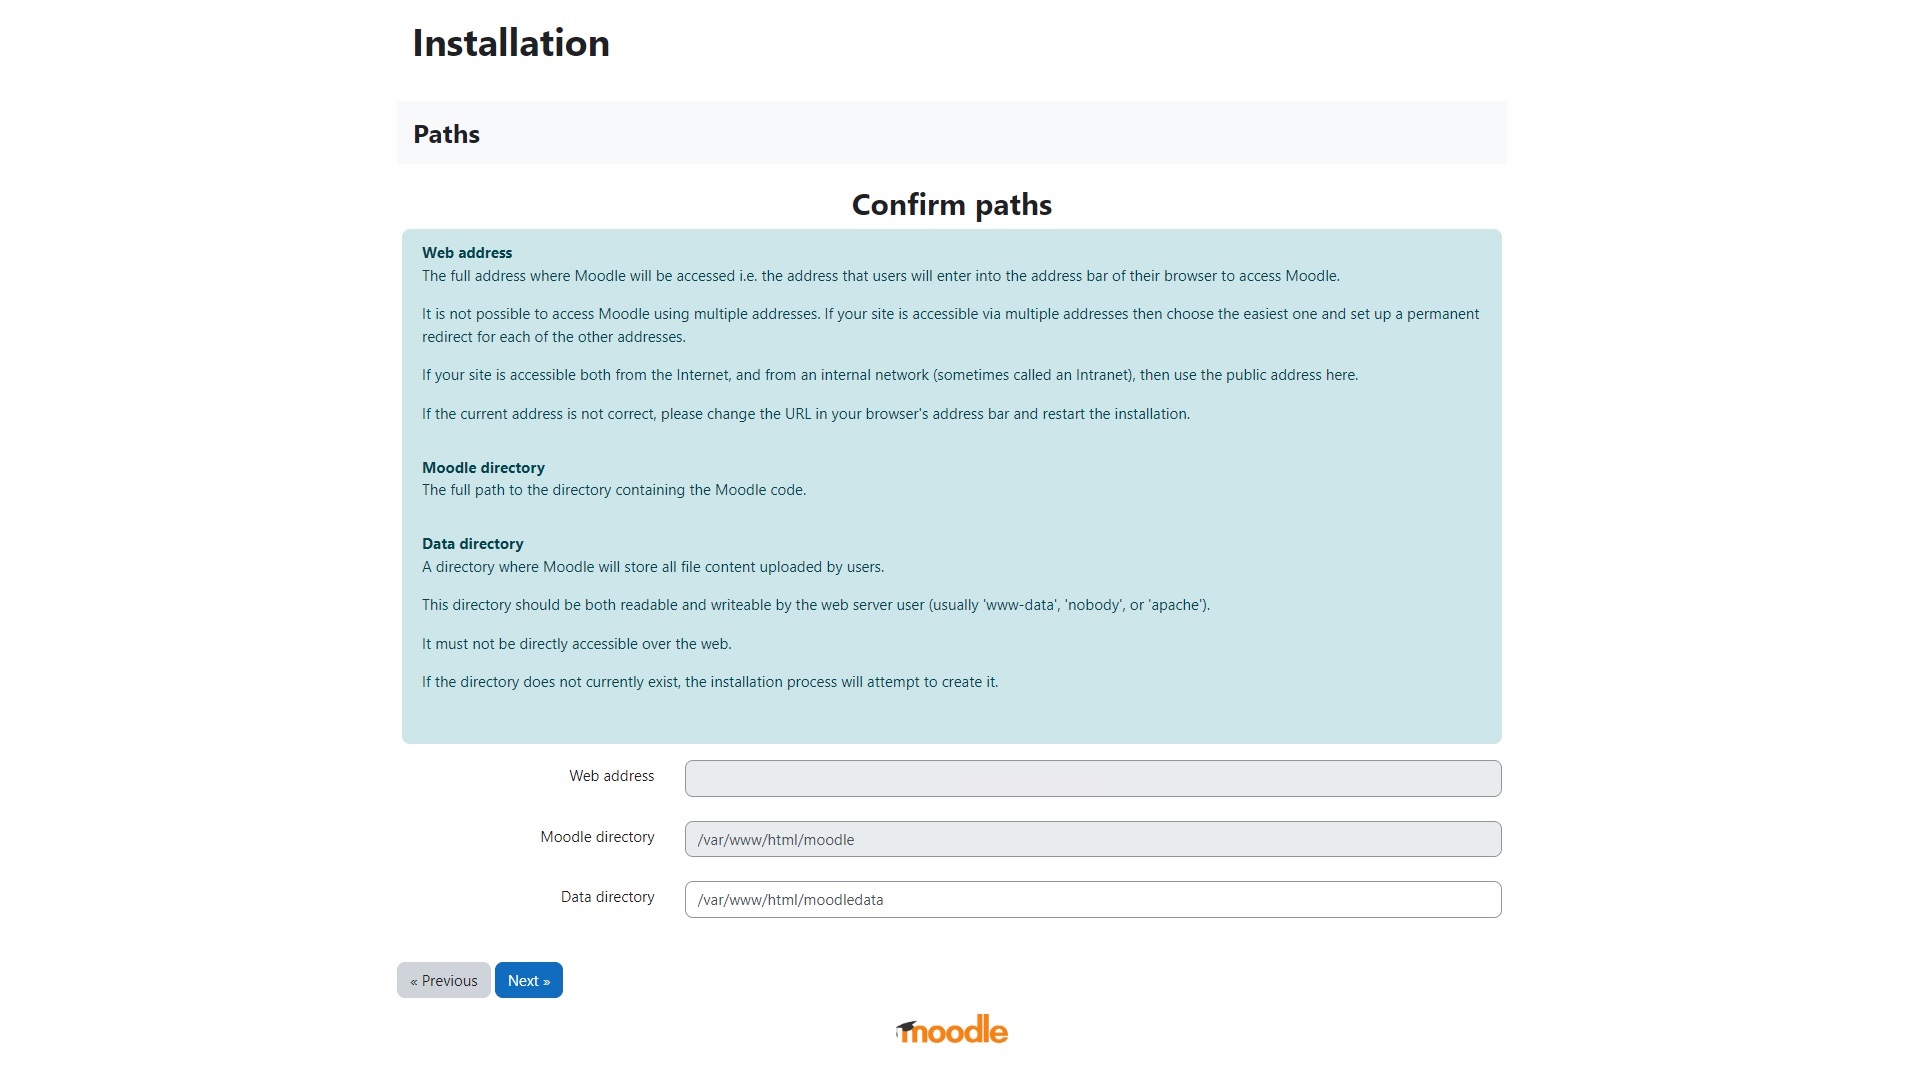
Task: Click the 'If the current address is not correct' sentence
Action: pos(805,414)
